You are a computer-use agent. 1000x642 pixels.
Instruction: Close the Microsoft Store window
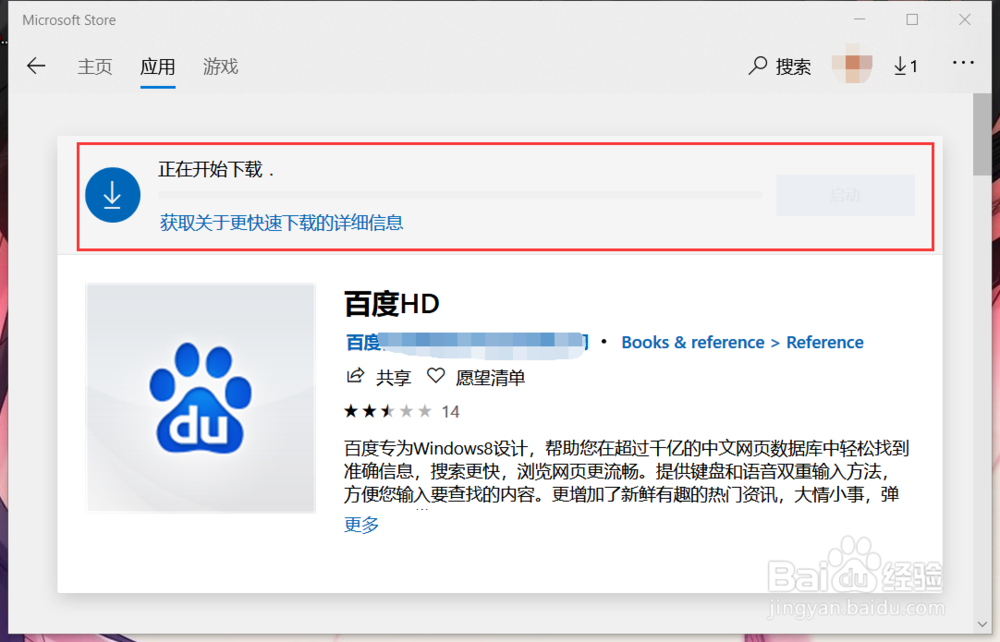pos(965,20)
